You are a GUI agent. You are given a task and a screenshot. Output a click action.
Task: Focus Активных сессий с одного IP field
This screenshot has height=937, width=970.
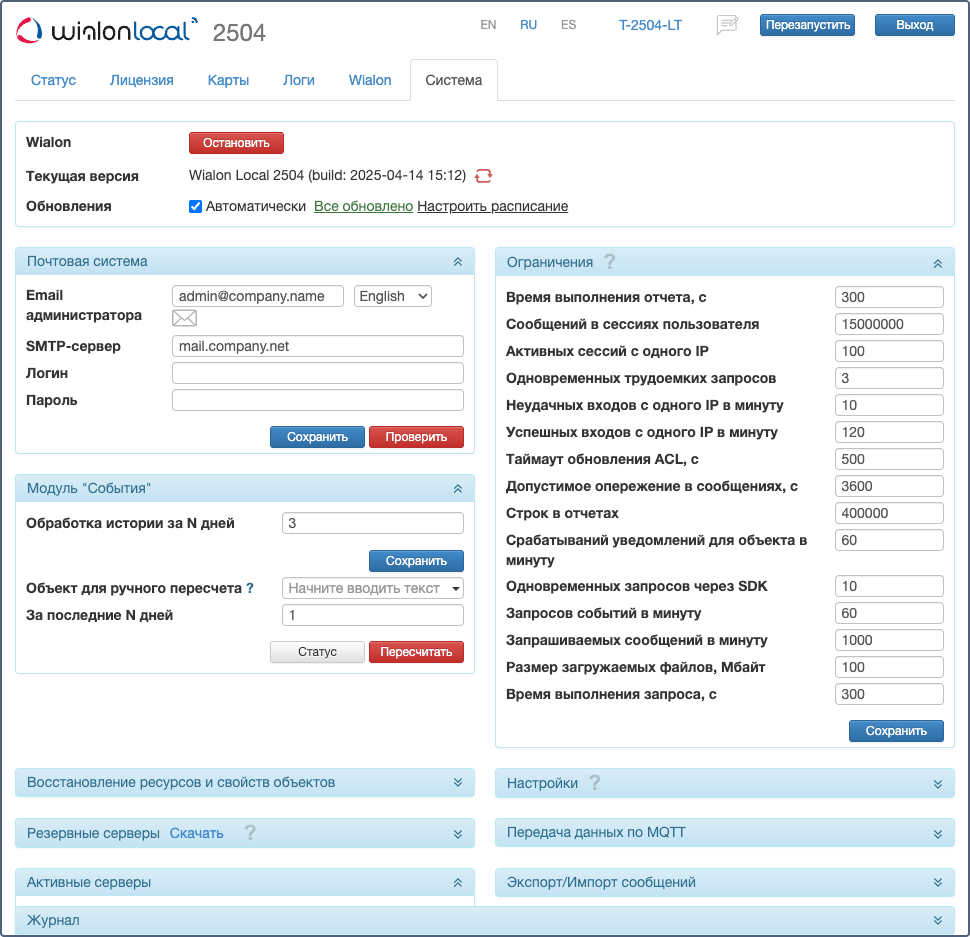(x=889, y=351)
